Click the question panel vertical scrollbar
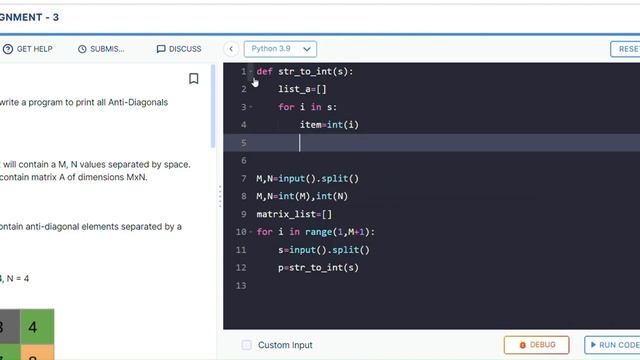The width and height of the screenshot is (640, 360). point(213,106)
